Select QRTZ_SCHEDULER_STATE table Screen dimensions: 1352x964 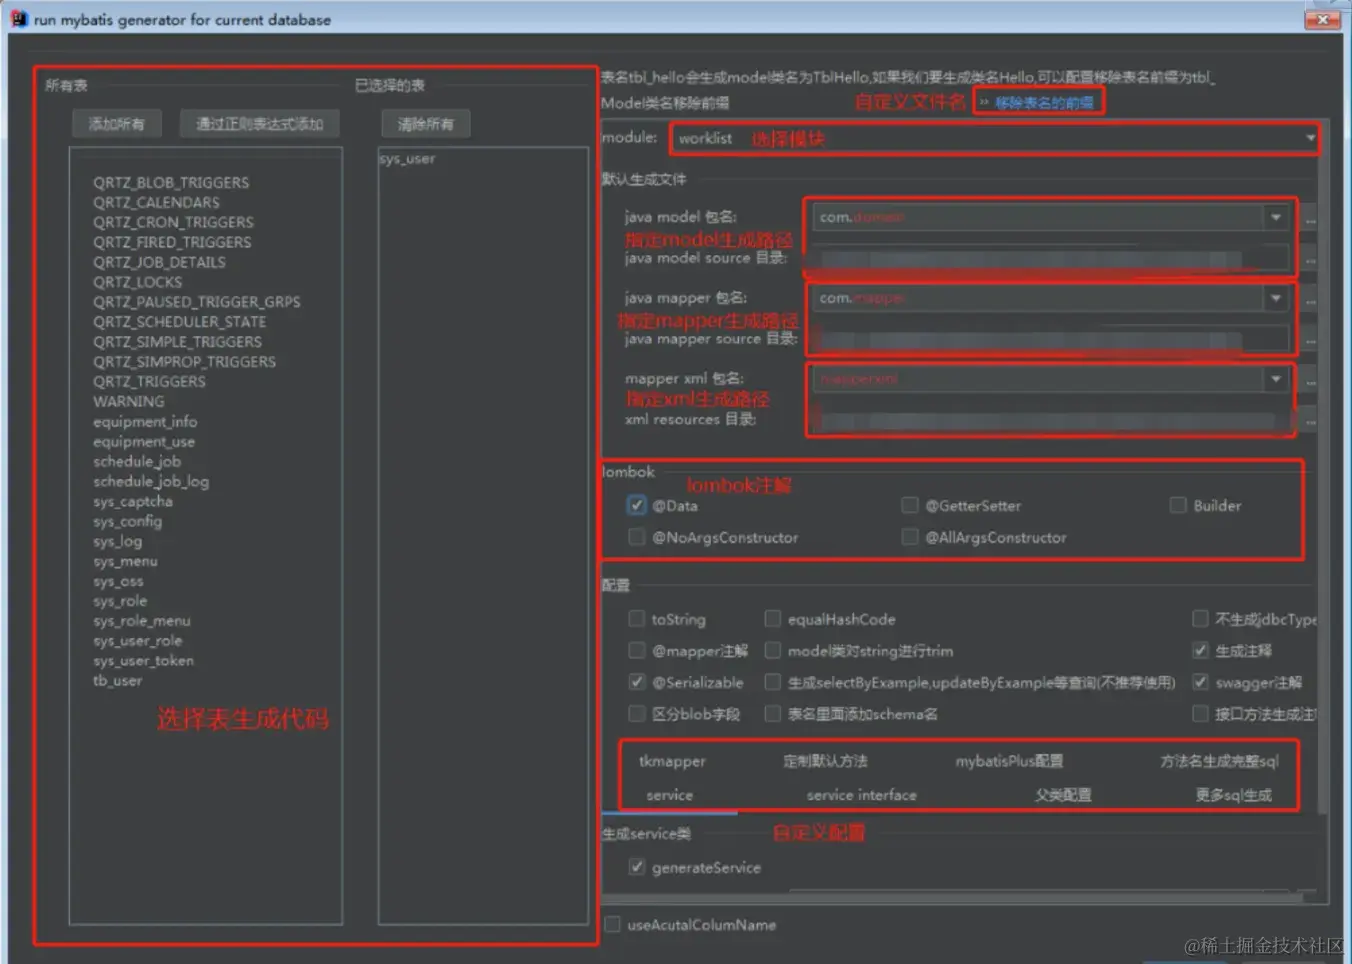point(179,322)
